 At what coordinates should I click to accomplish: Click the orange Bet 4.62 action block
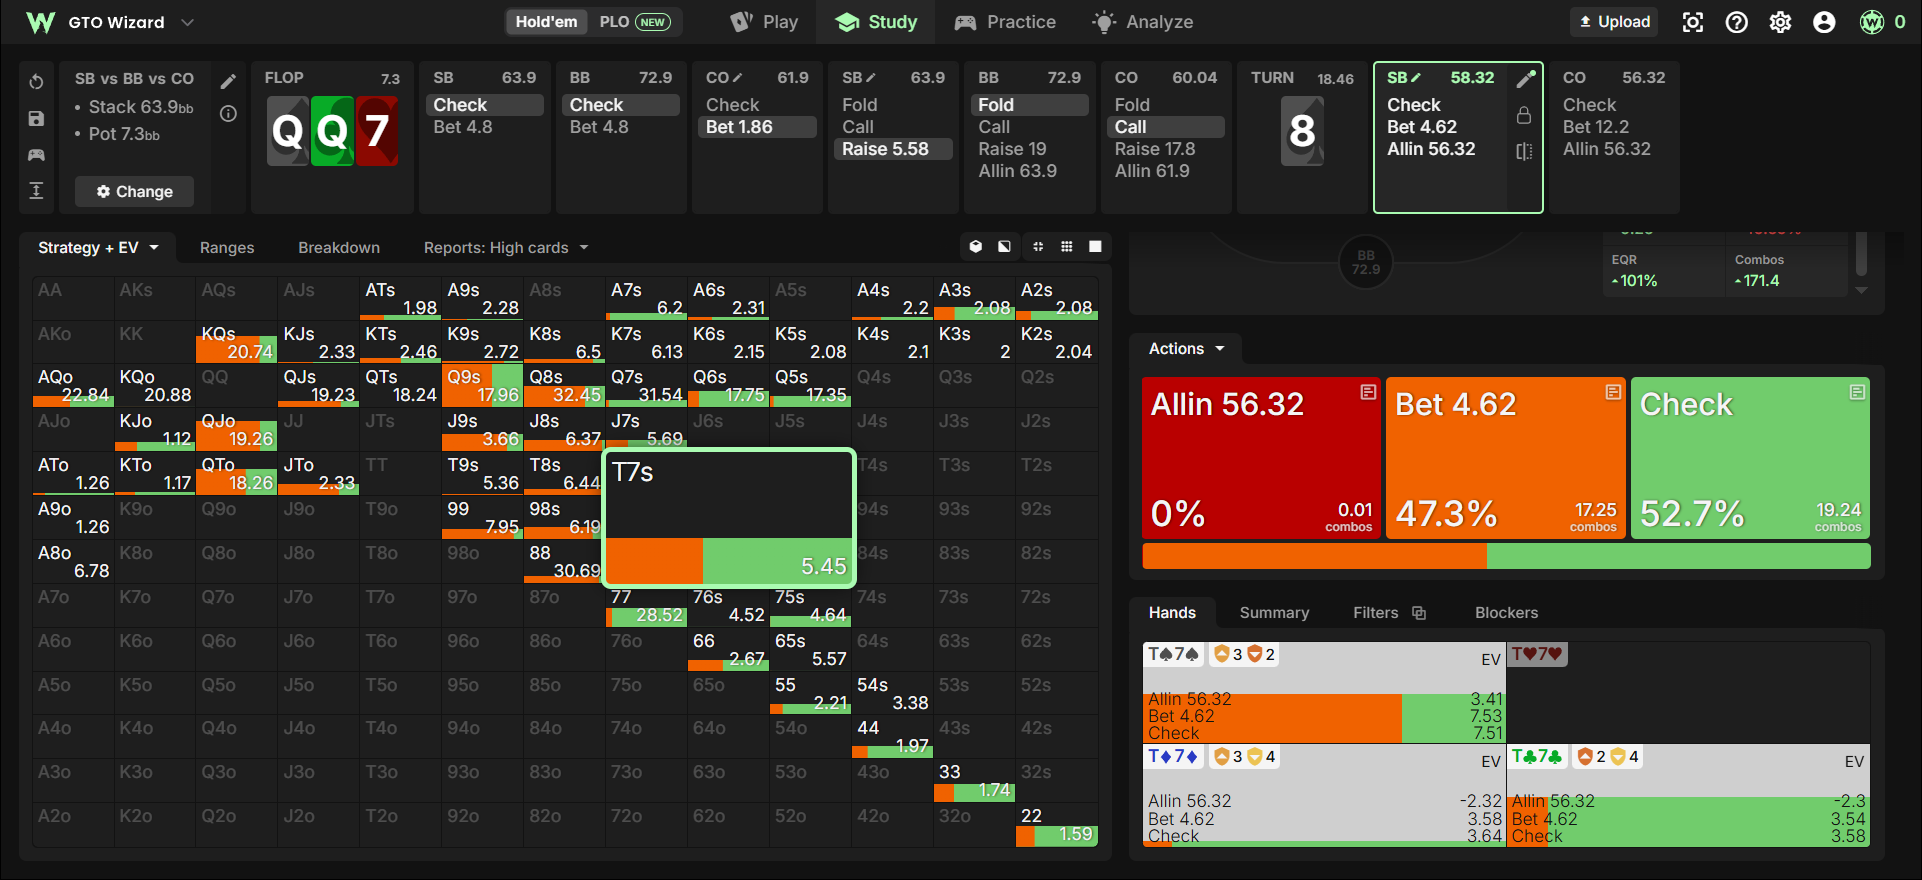tap(1506, 458)
